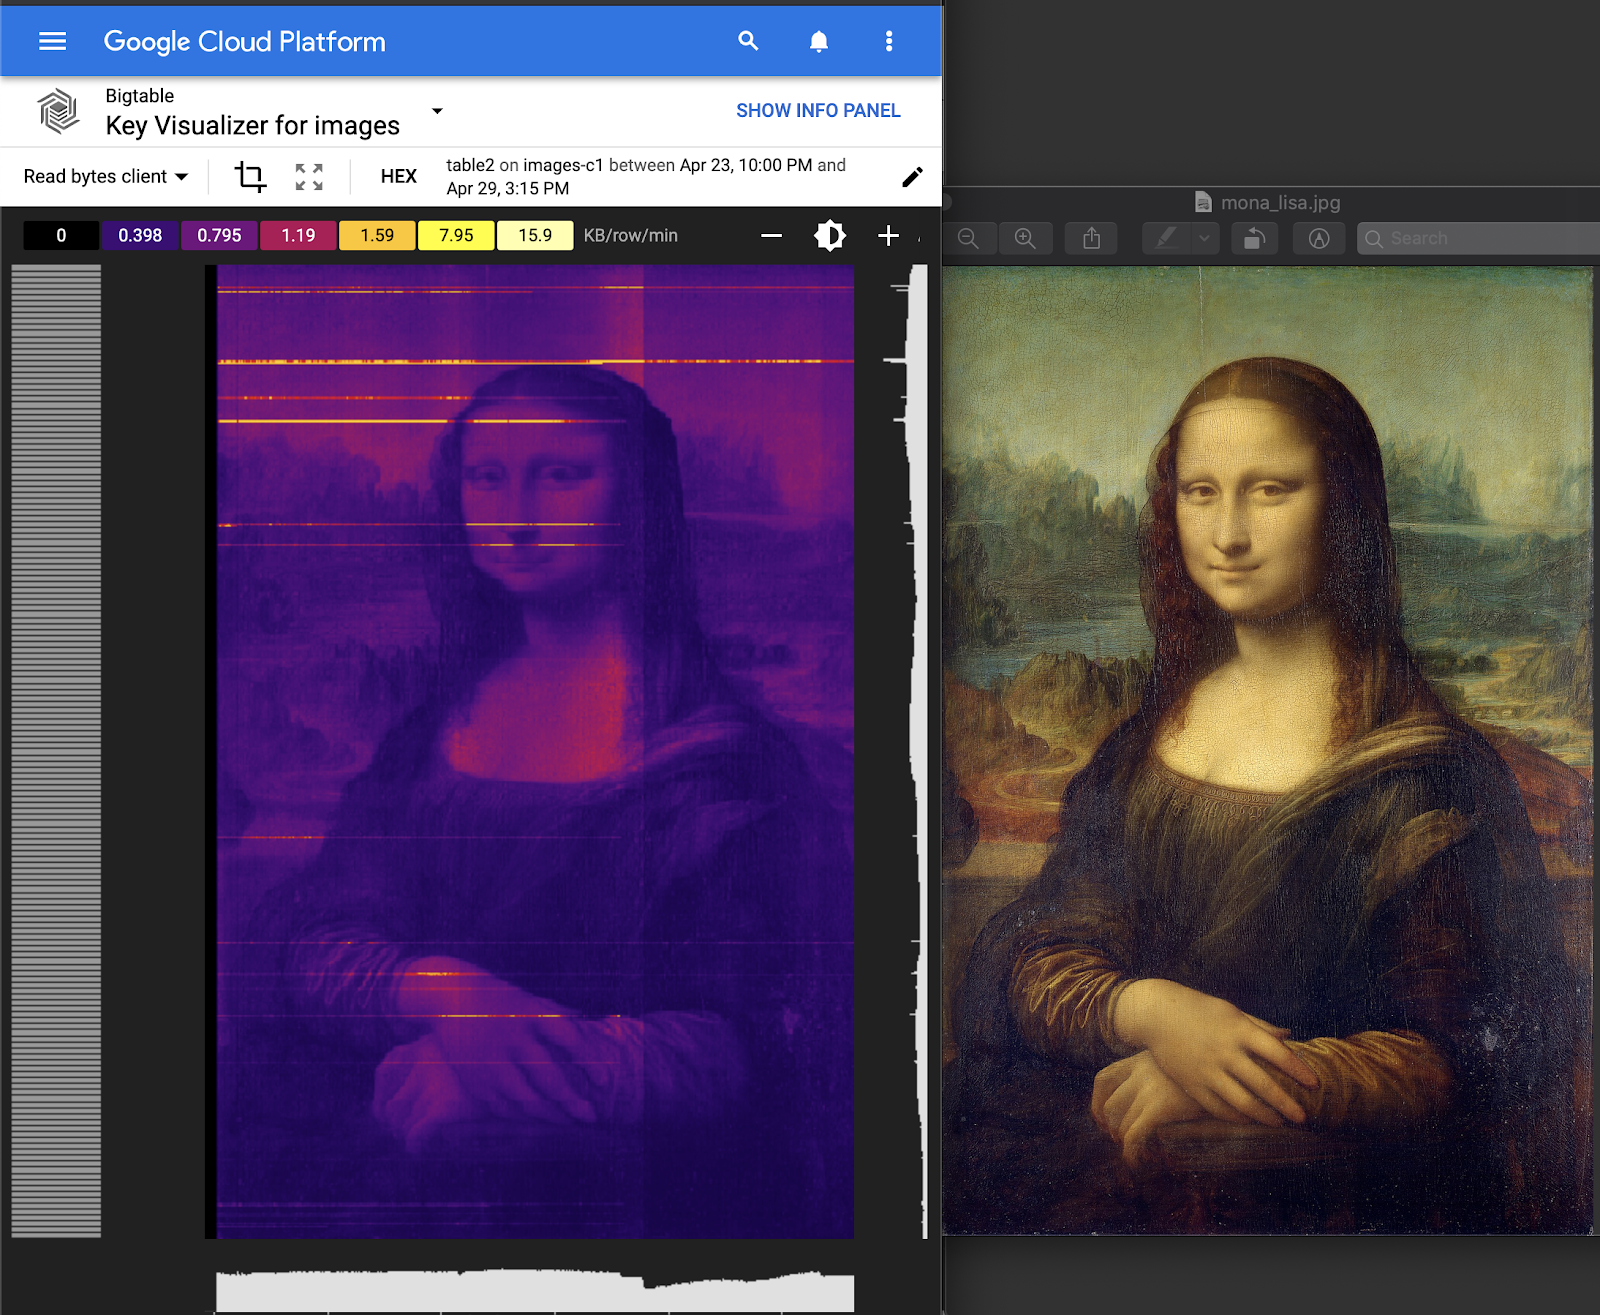Edit the time range with pencil icon

coord(912,177)
